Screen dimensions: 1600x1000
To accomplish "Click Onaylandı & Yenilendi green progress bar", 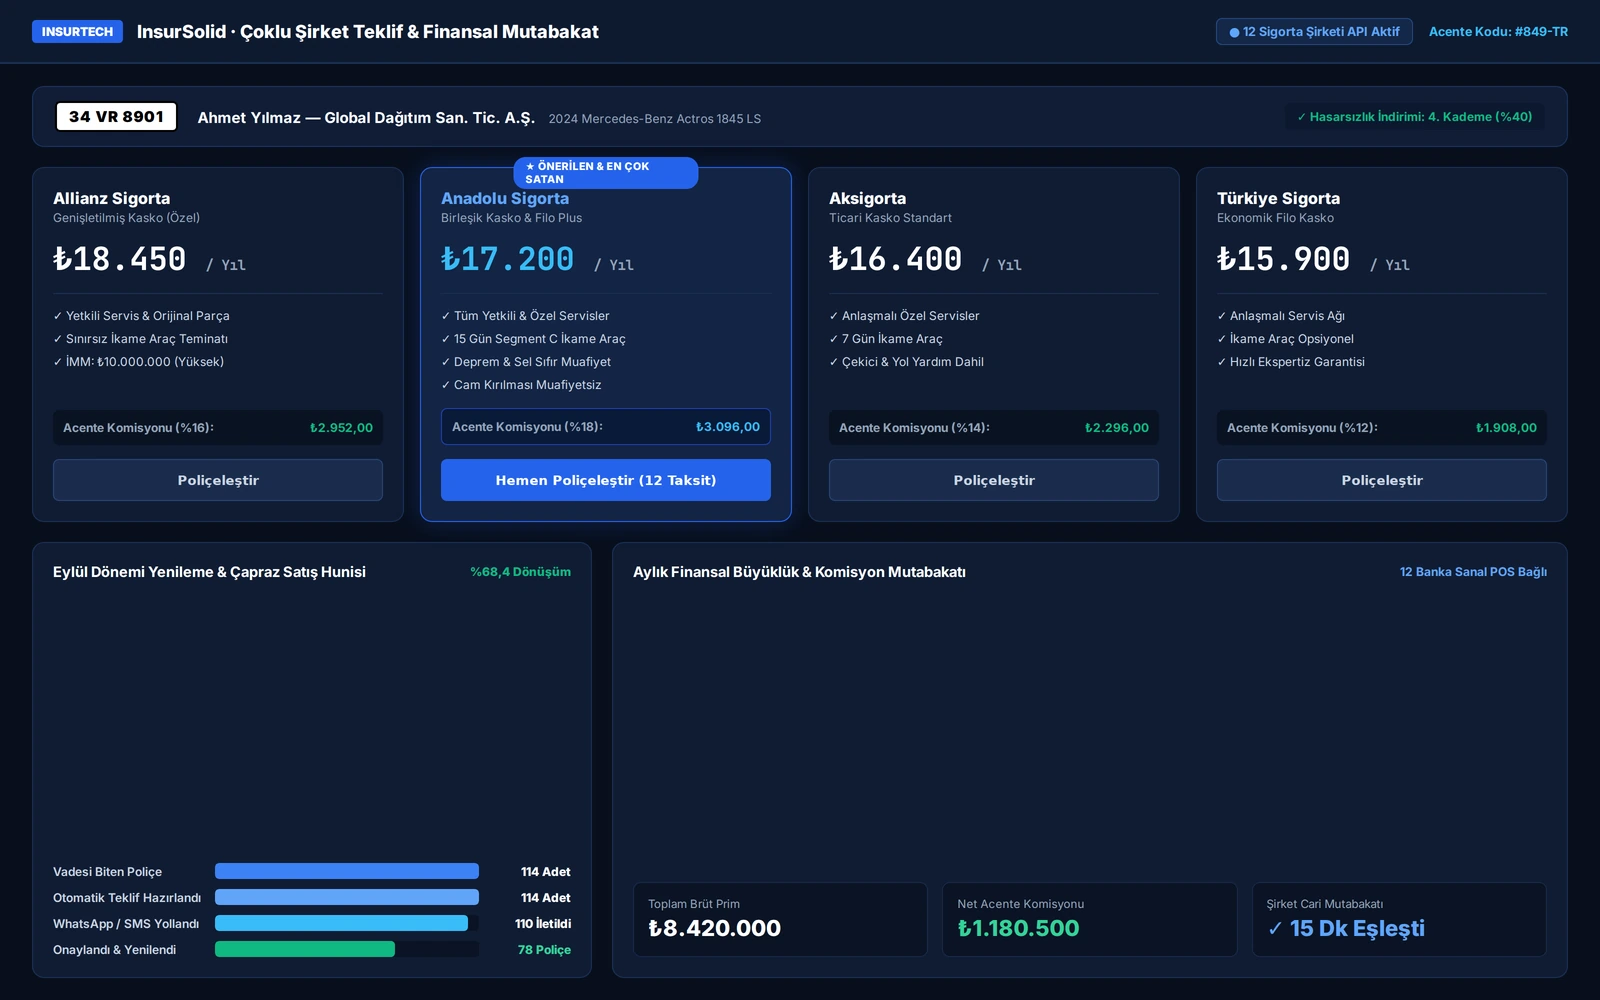I will coord(305,949).
